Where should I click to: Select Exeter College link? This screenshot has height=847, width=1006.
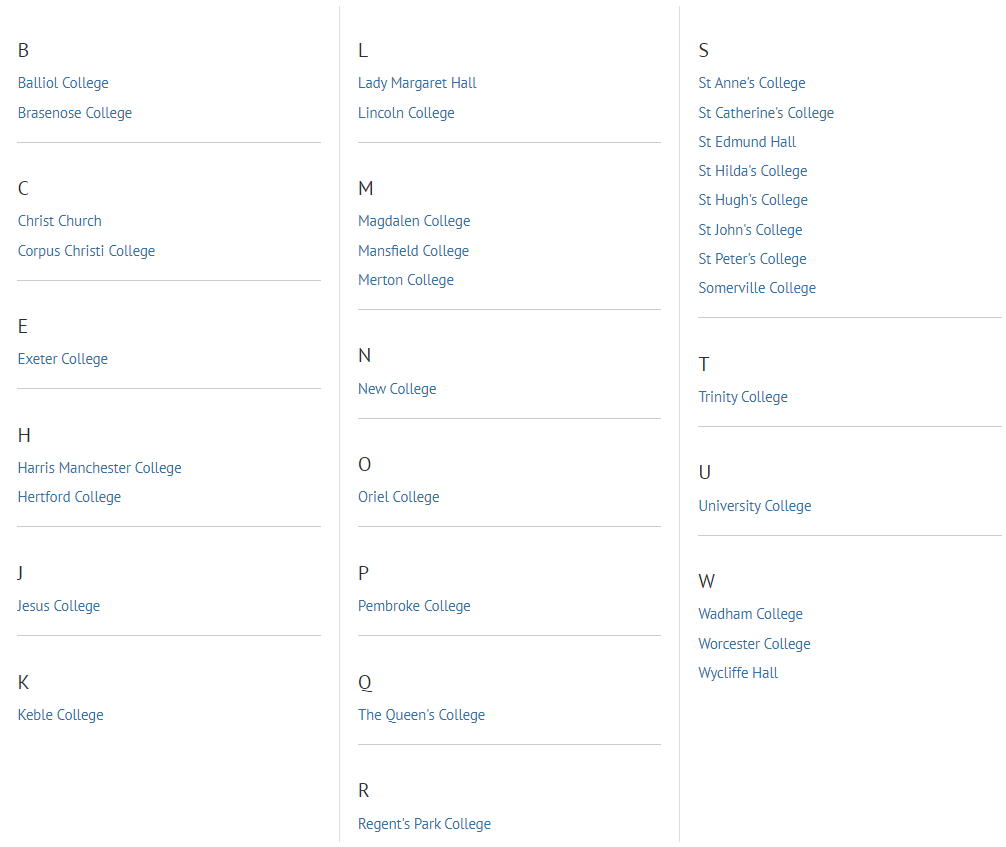tap(63, 359)
